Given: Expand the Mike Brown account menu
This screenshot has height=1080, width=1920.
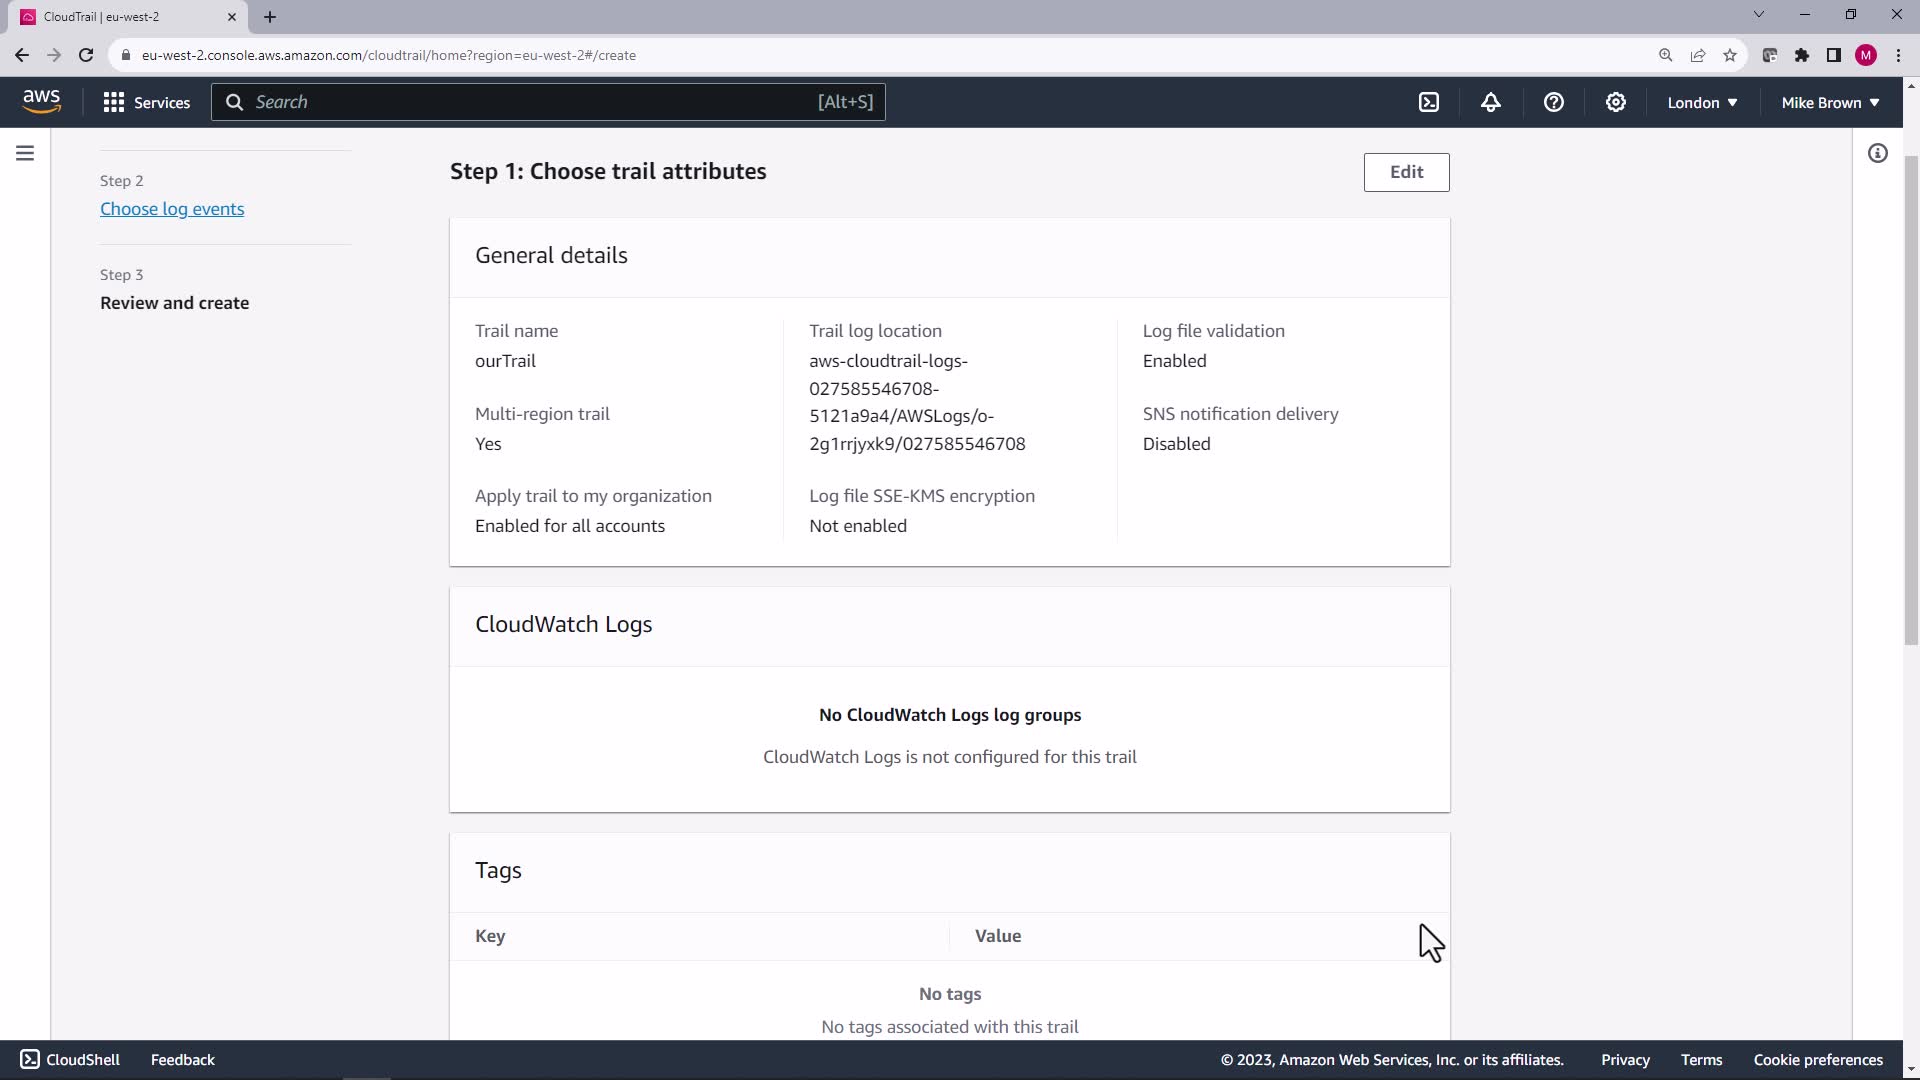Looking at the screenshot, I should [x=1829, y=102].
